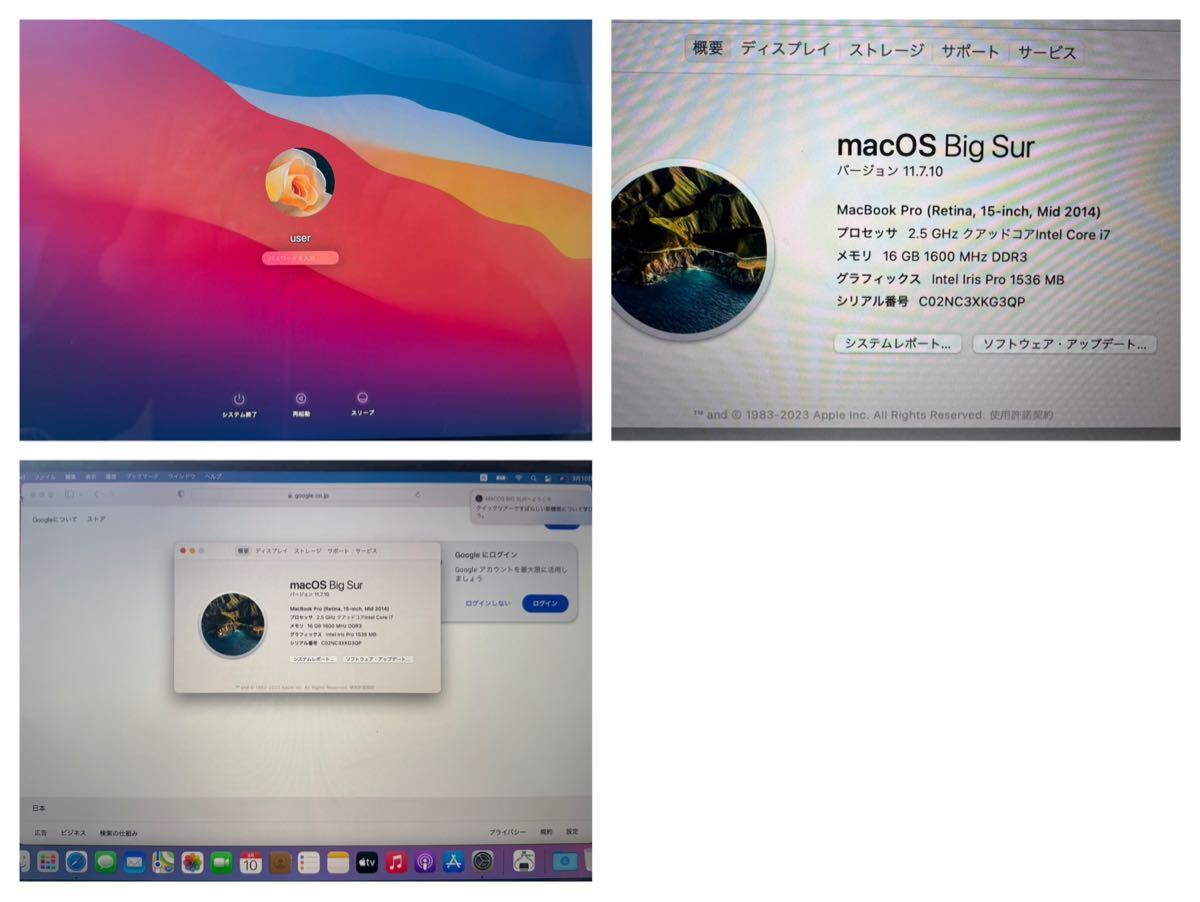Click the macOS Big Sur welcome notification

tap(531, 505)
